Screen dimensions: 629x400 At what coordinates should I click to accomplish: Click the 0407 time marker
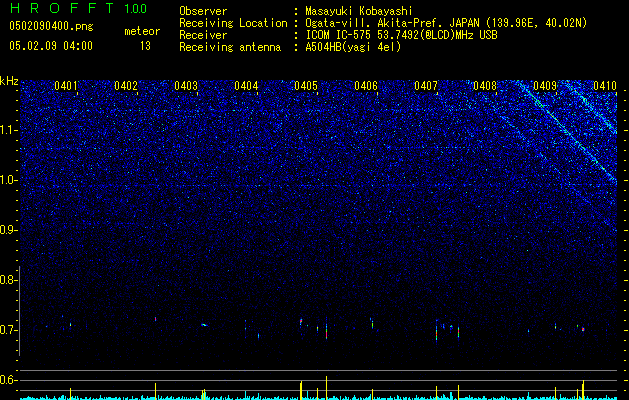point(426,86)
